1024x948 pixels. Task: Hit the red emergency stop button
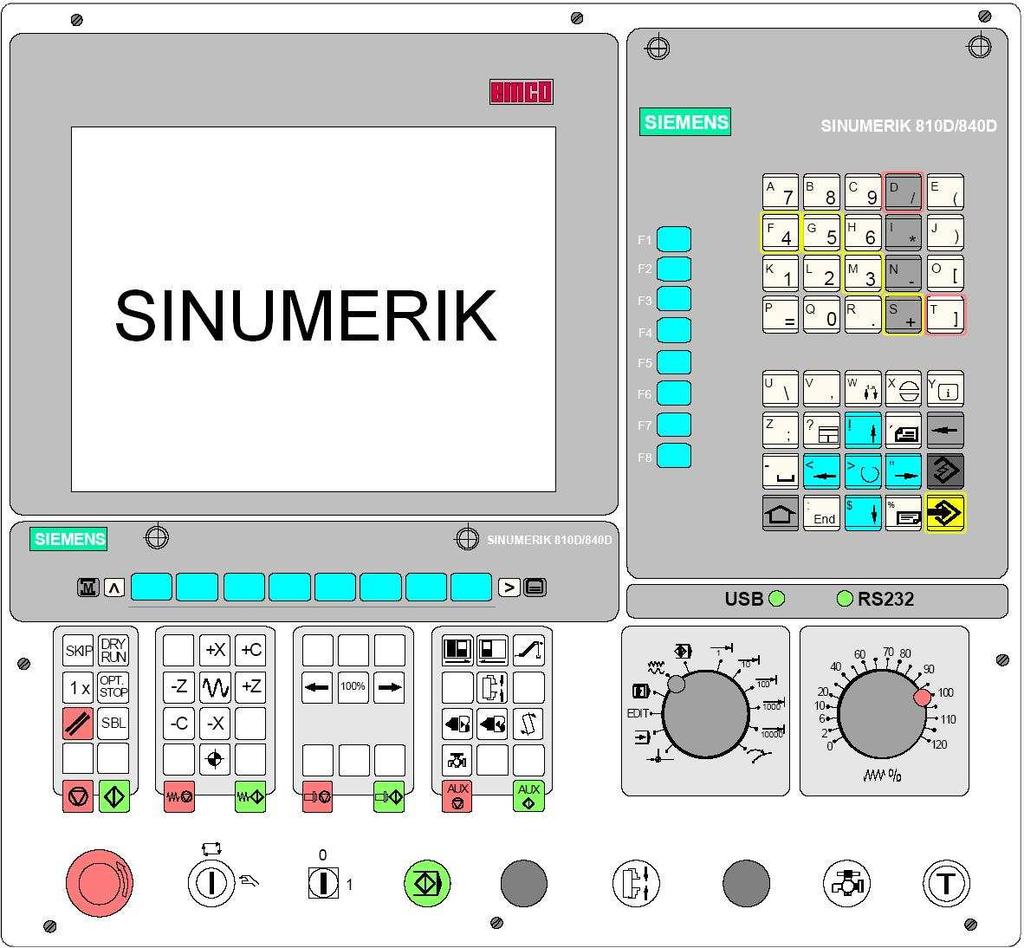(x=100, y=882)
